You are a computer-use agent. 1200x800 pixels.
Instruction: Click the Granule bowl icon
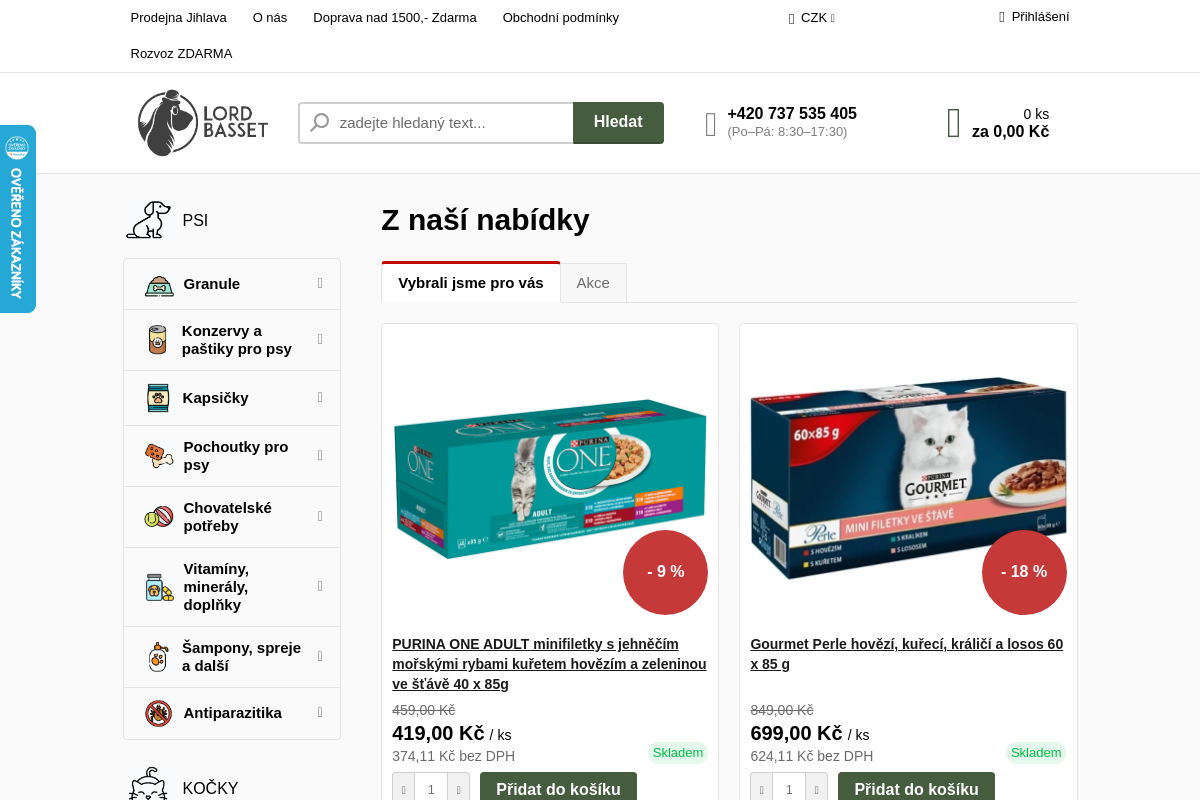[159, 285]
